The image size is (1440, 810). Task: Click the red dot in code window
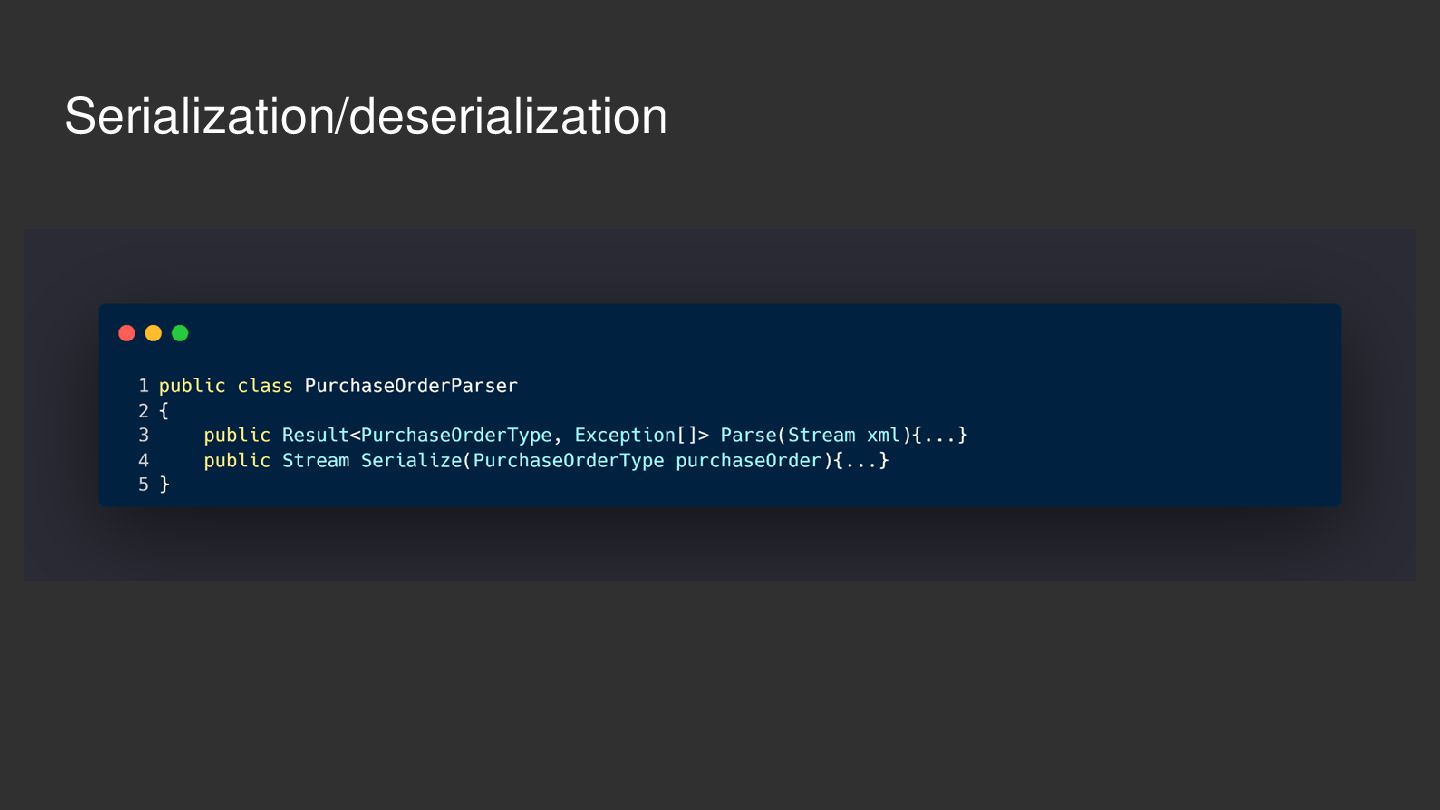click(x=127, y=333)
